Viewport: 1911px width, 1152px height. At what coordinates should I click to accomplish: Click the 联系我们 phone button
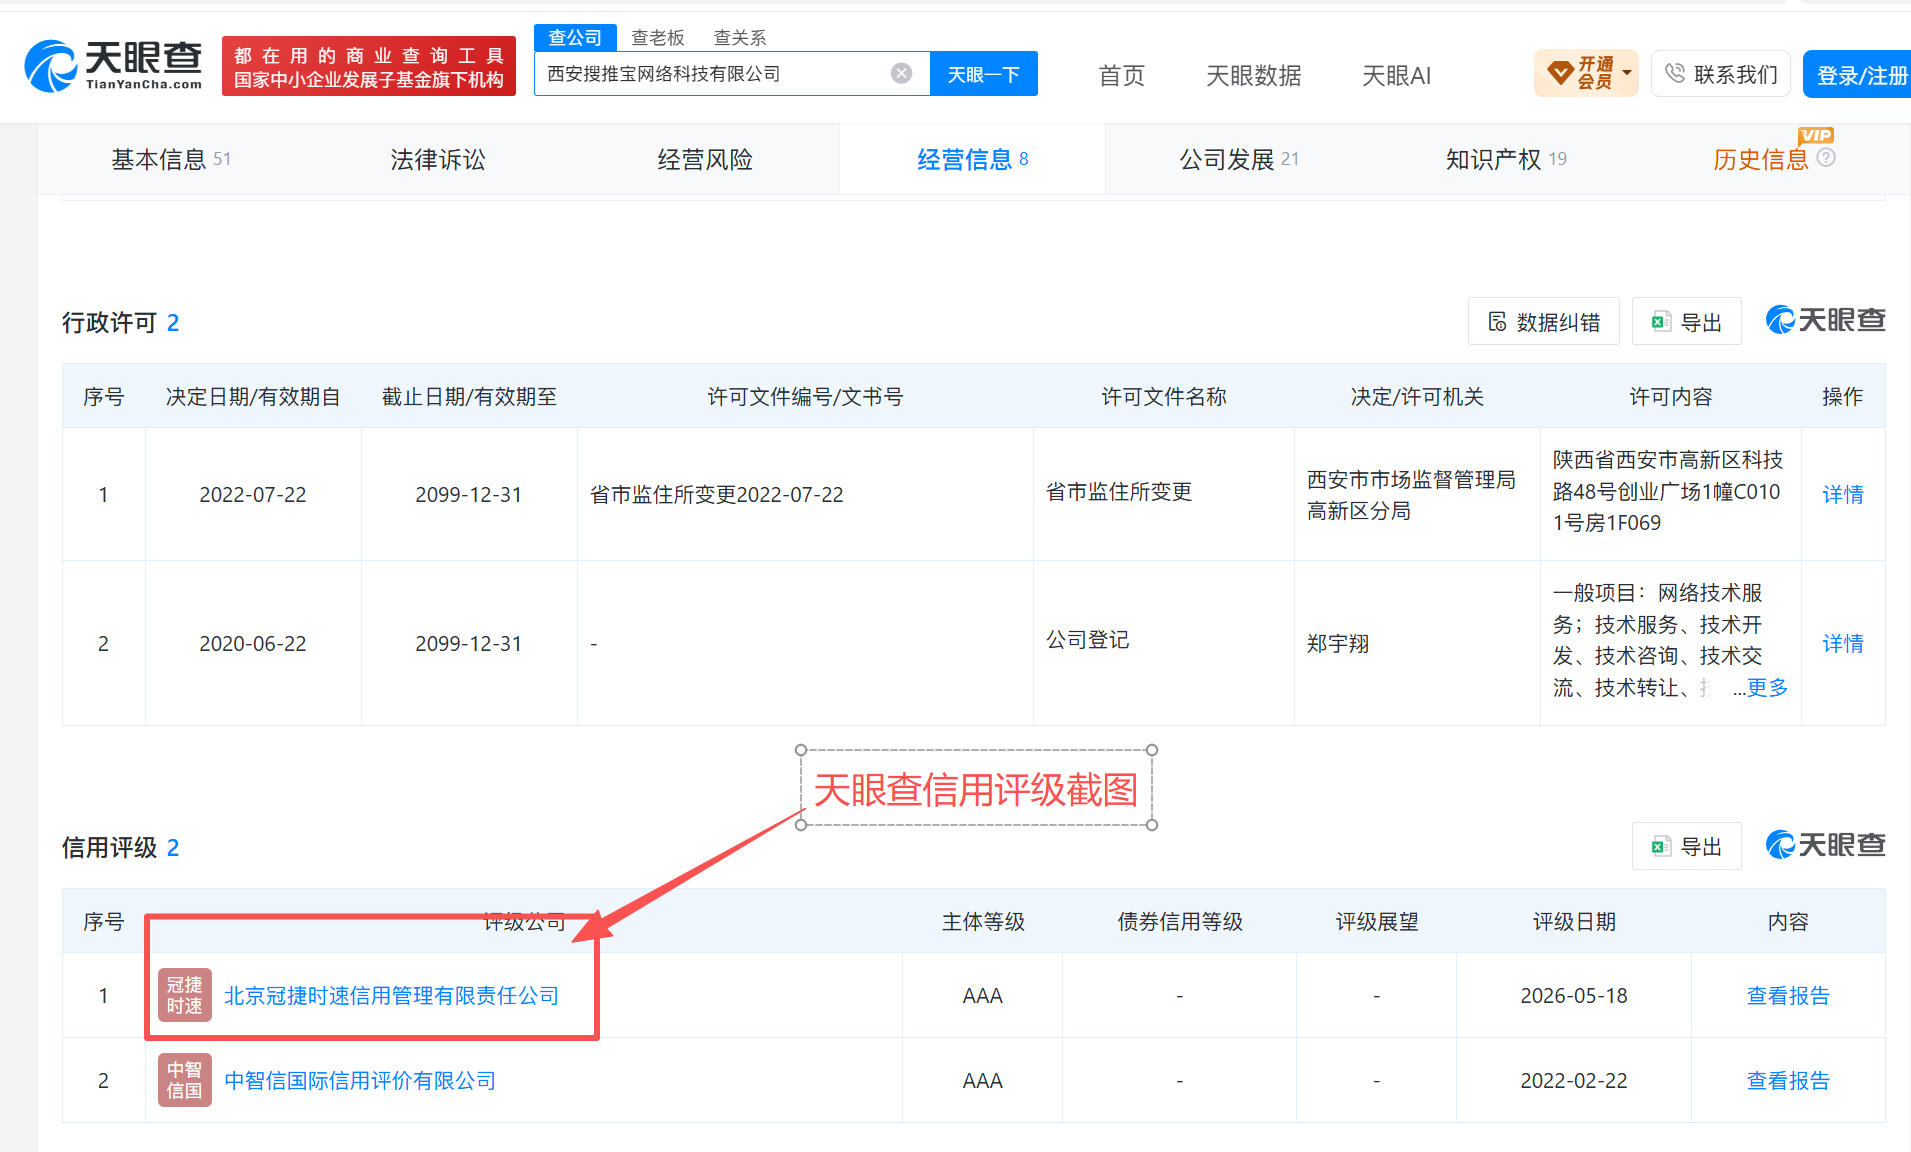coord(1721,74)
